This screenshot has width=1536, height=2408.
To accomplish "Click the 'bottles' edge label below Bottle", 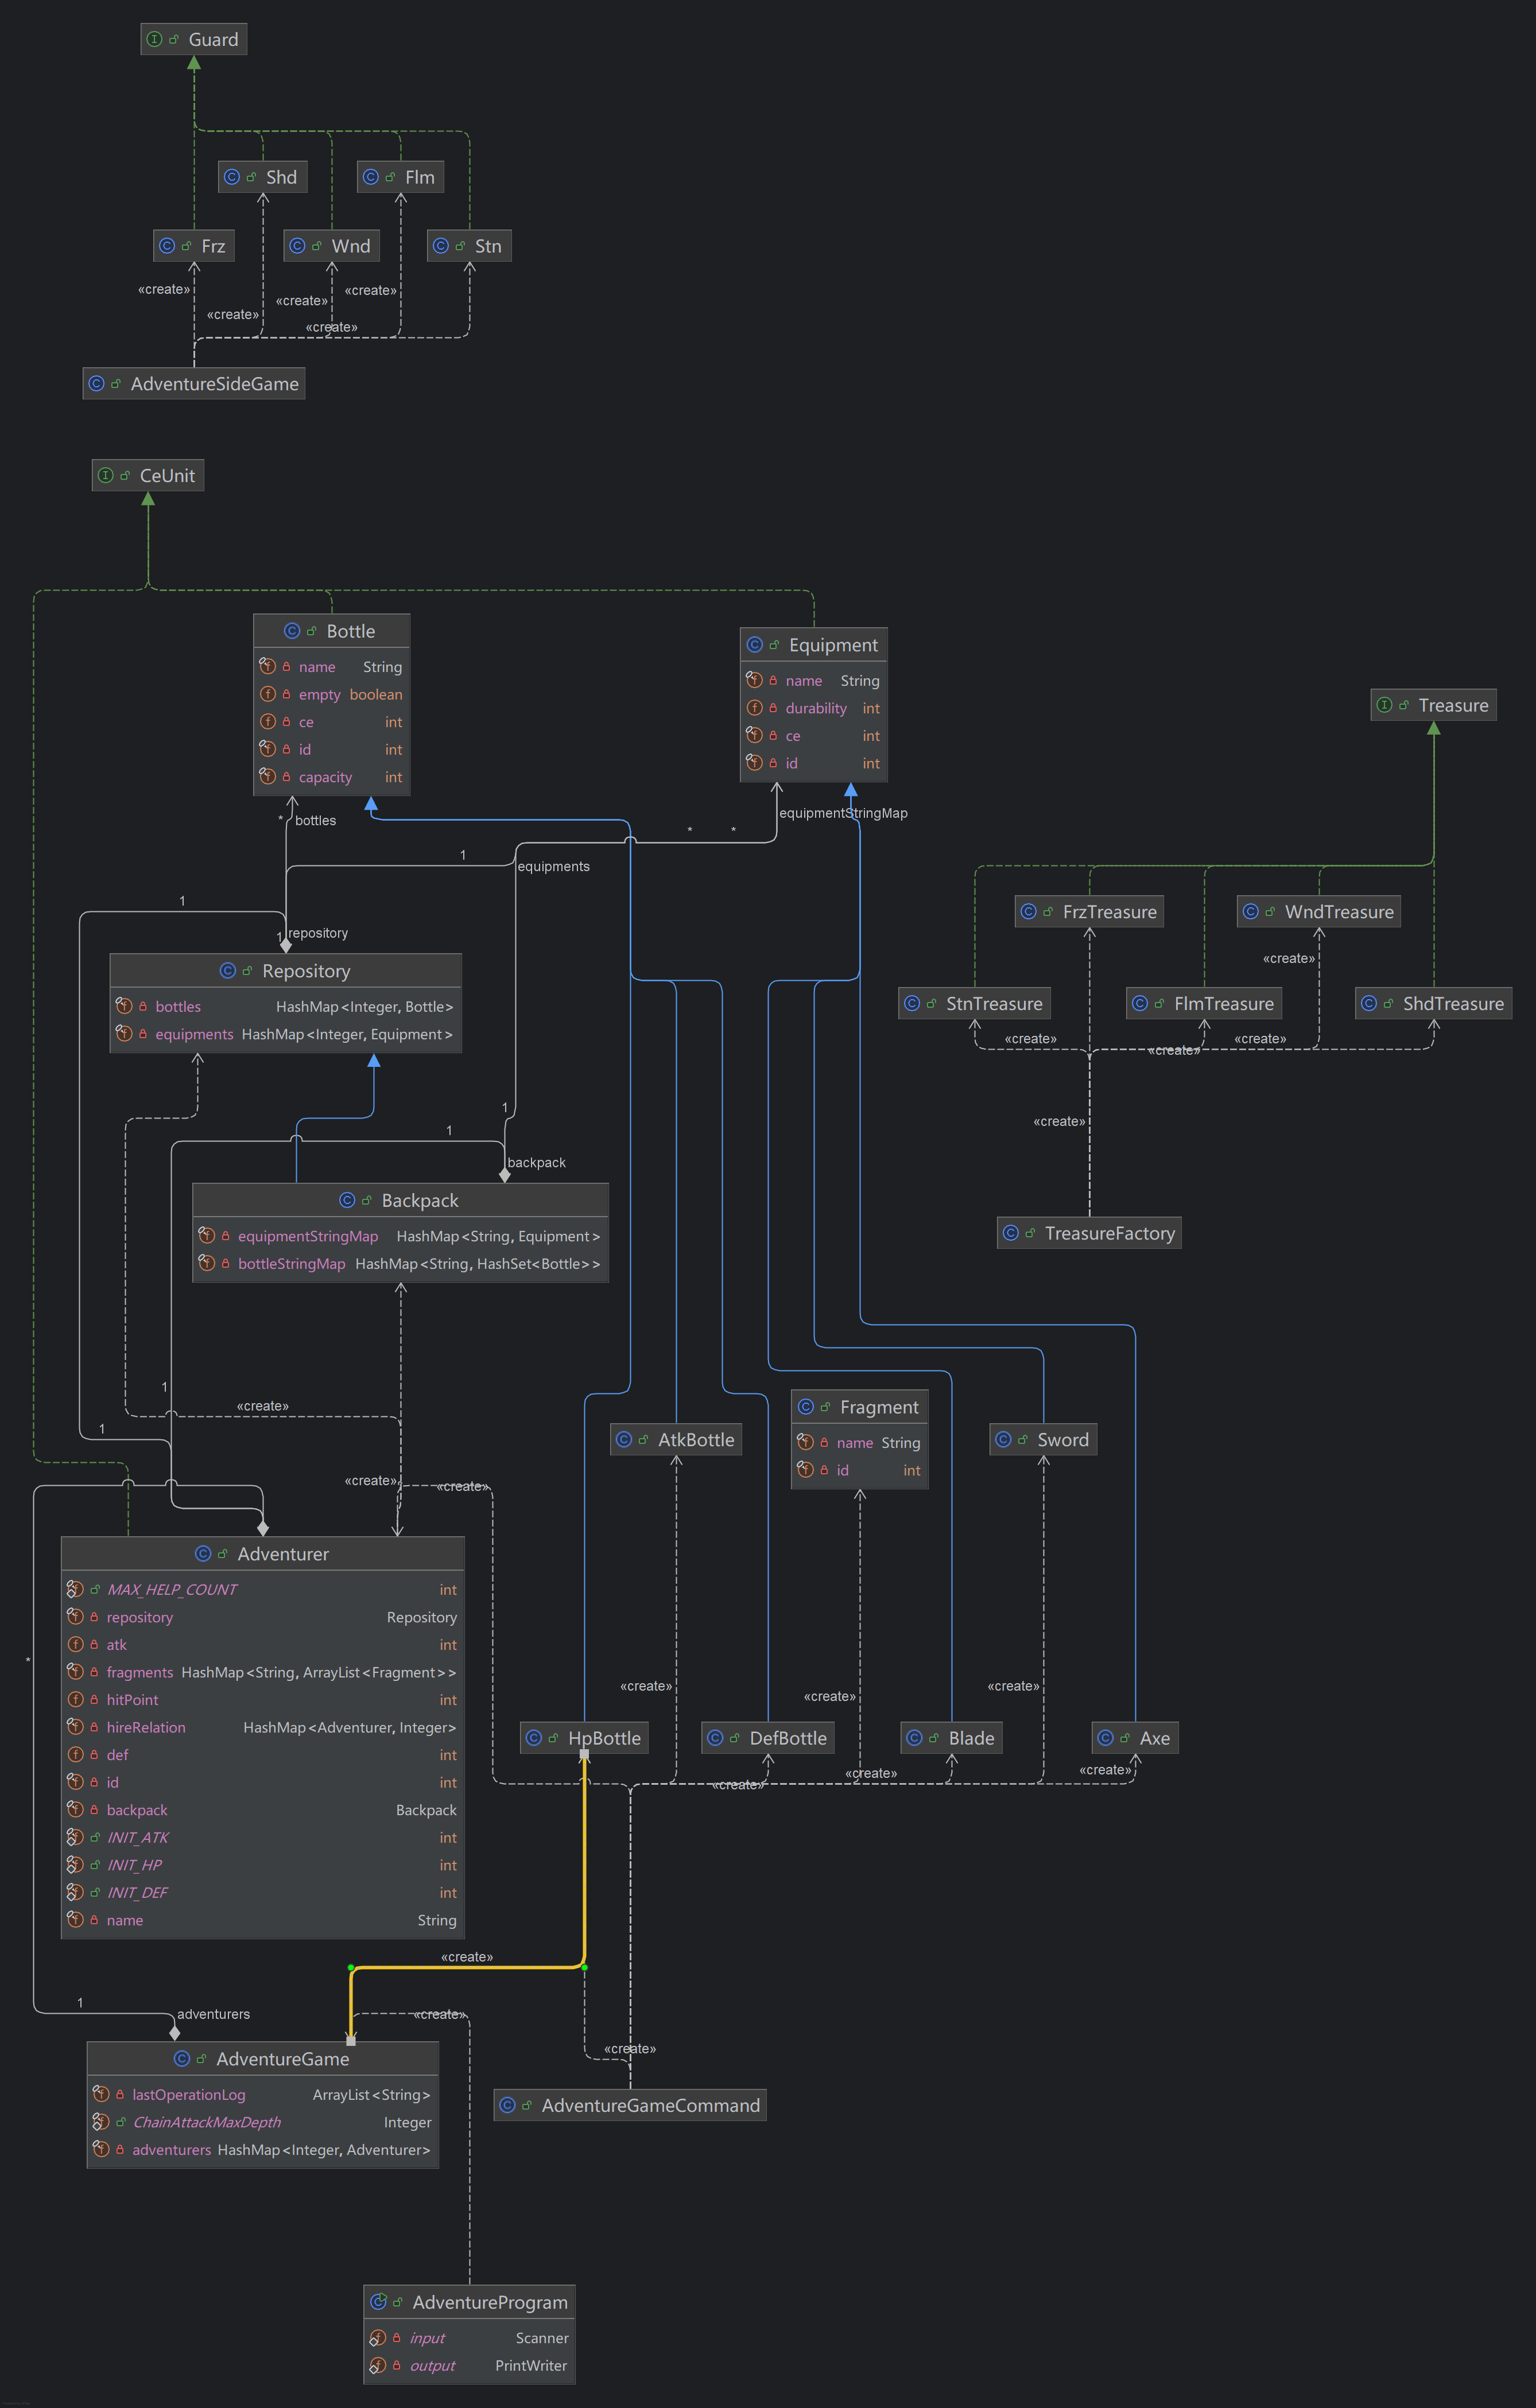I will [315, 820].
